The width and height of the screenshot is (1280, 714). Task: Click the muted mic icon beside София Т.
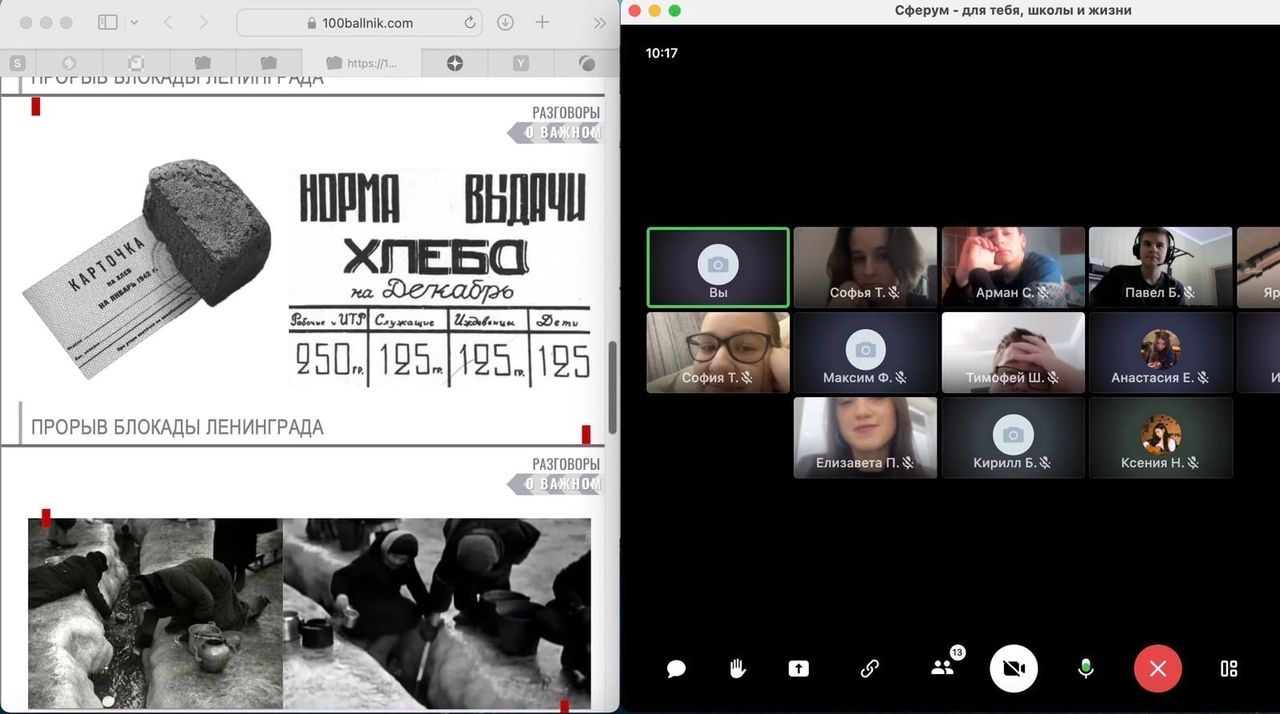[746, 378]
